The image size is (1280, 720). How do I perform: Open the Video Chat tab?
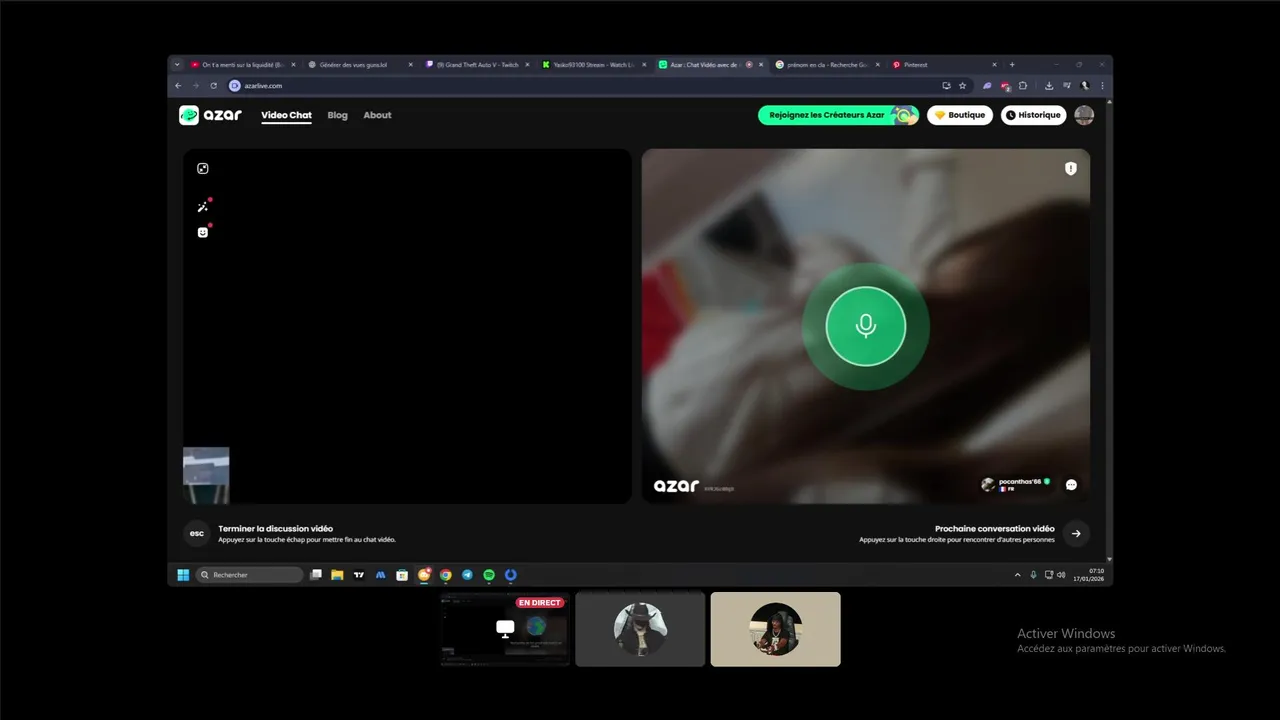tap(286, 115)
